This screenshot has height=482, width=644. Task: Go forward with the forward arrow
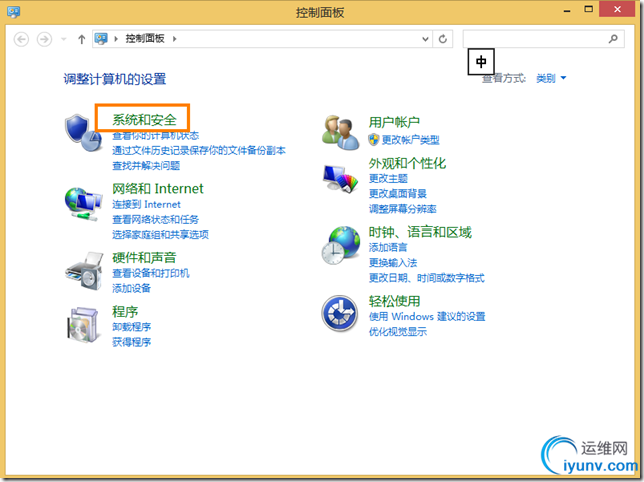point(44,39)
